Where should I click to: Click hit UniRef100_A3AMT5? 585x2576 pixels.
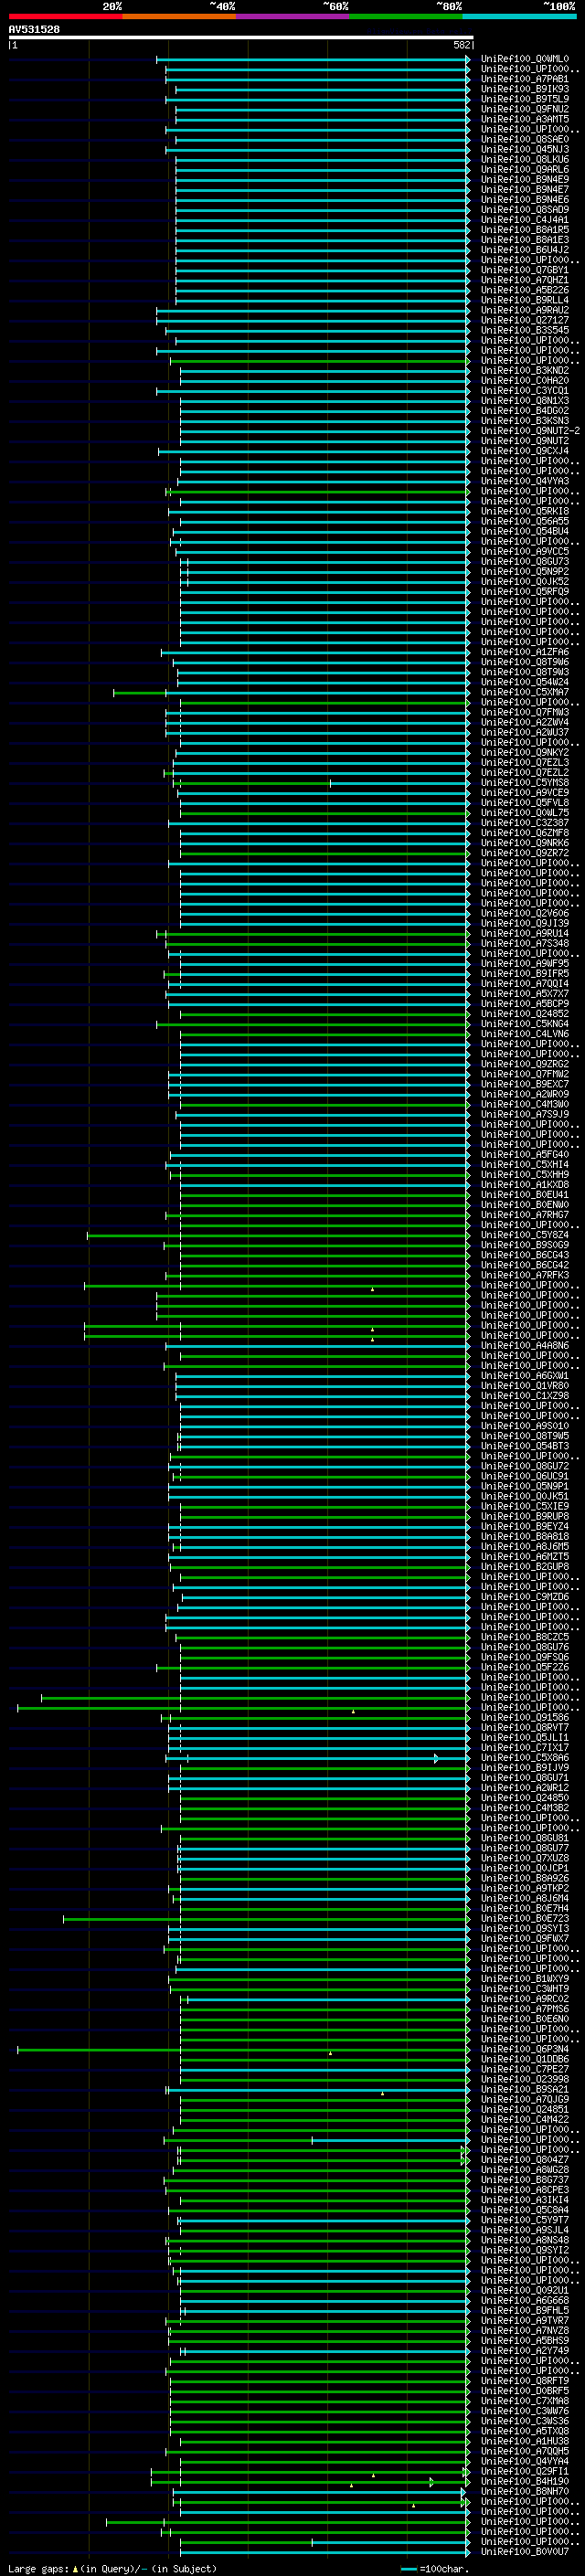pyautogui.click(x=525, y=119)
